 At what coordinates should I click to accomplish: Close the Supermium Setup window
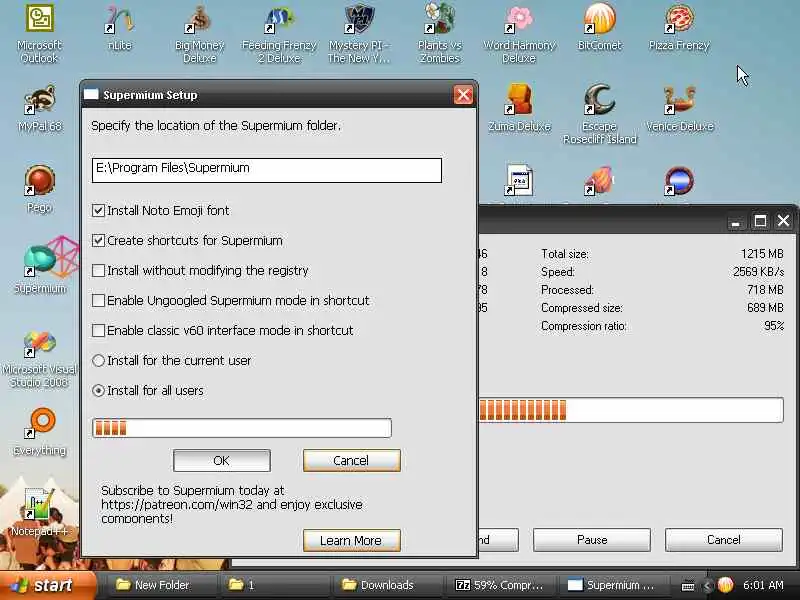coord(463,95)
